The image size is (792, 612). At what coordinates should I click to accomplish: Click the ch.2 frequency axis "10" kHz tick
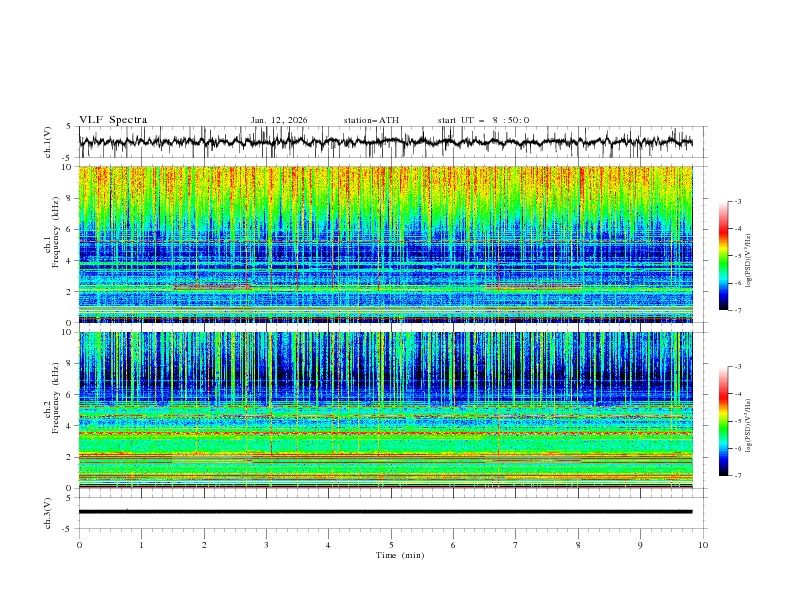click(67, 332)
